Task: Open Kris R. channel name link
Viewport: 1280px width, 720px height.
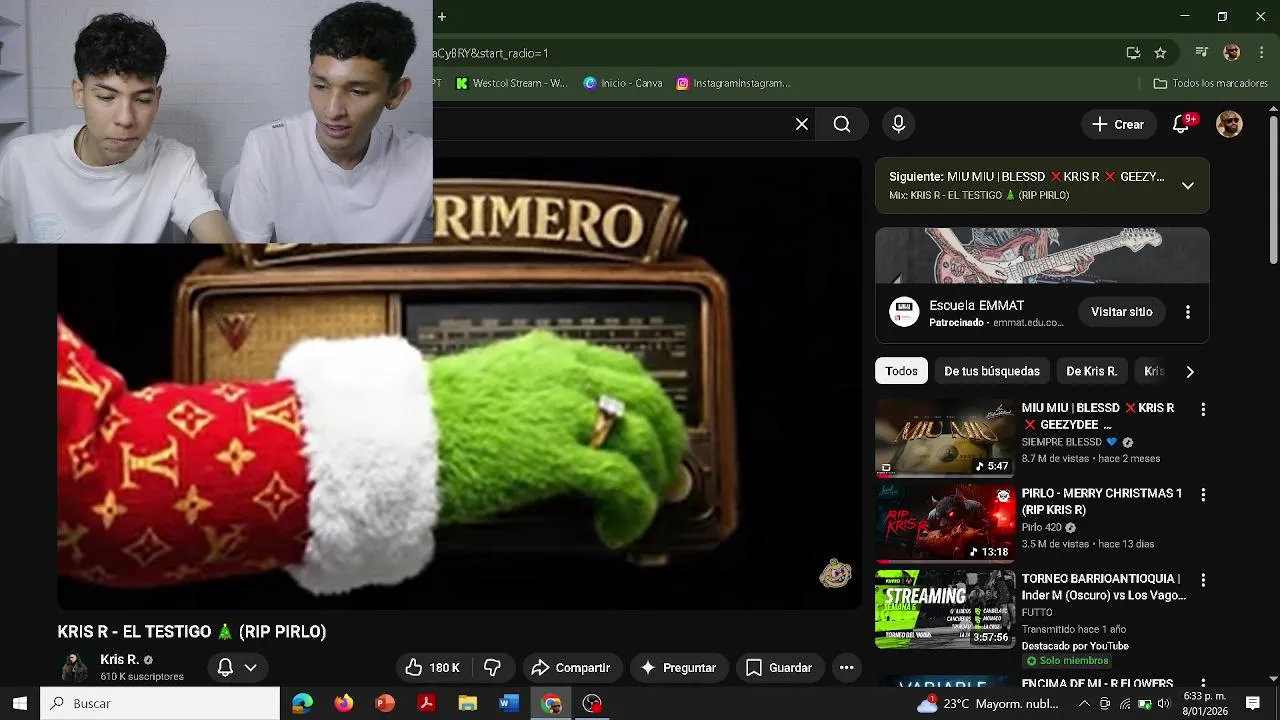Action: click(119, 660)
